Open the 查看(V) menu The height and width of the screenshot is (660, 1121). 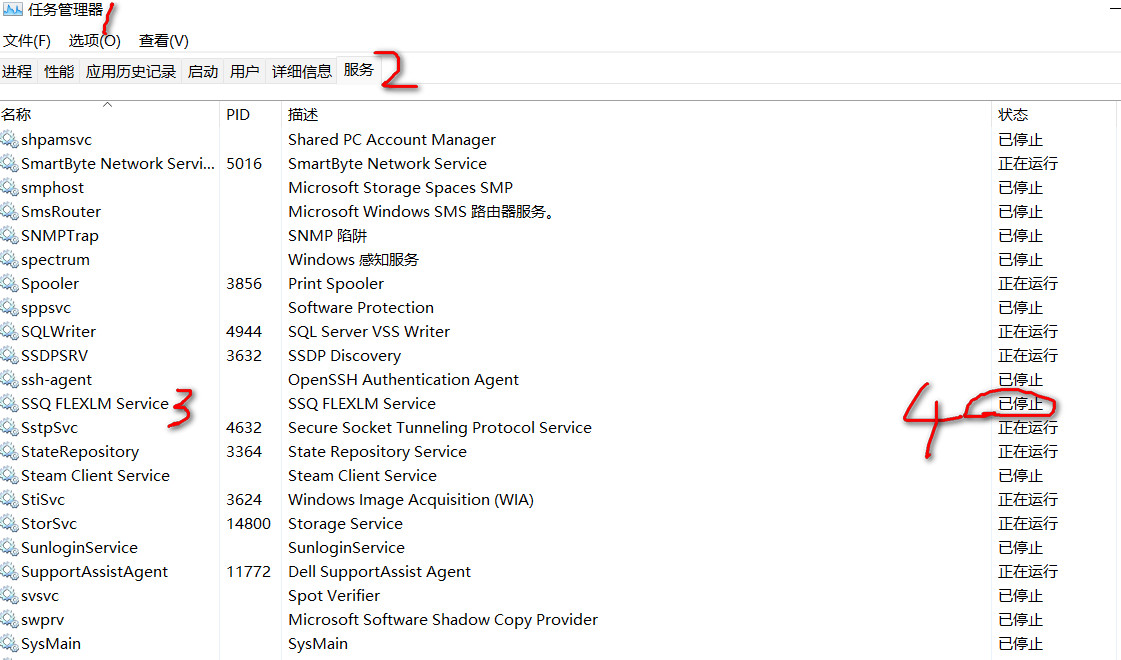[x=163, y=41]
